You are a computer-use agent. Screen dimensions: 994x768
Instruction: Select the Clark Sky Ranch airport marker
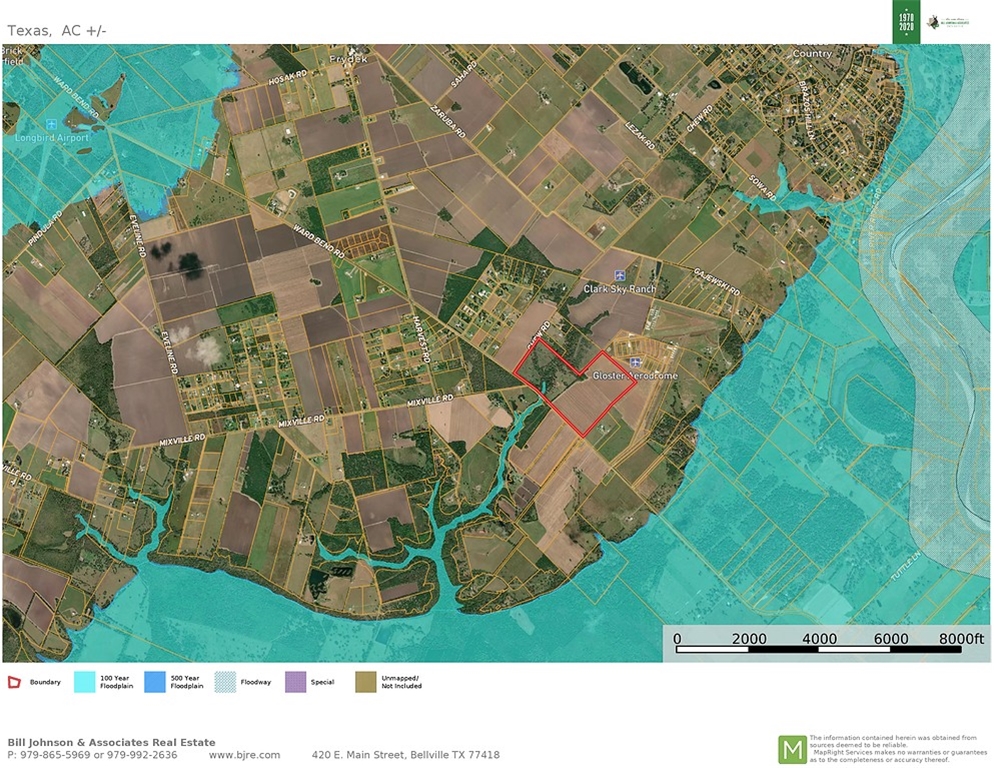pyautogui.click(x=620, y=275)
